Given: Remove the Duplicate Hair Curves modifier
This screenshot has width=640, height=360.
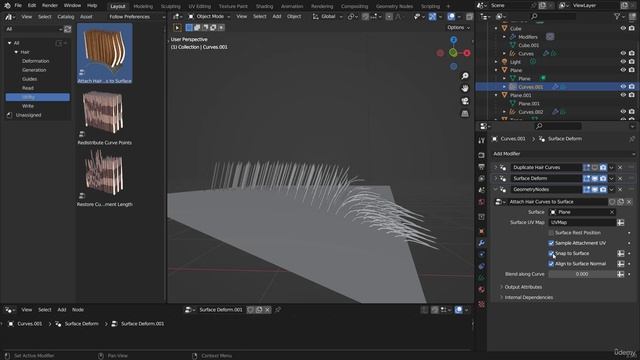Looking at the screenshot, I should tap(620, 167).
